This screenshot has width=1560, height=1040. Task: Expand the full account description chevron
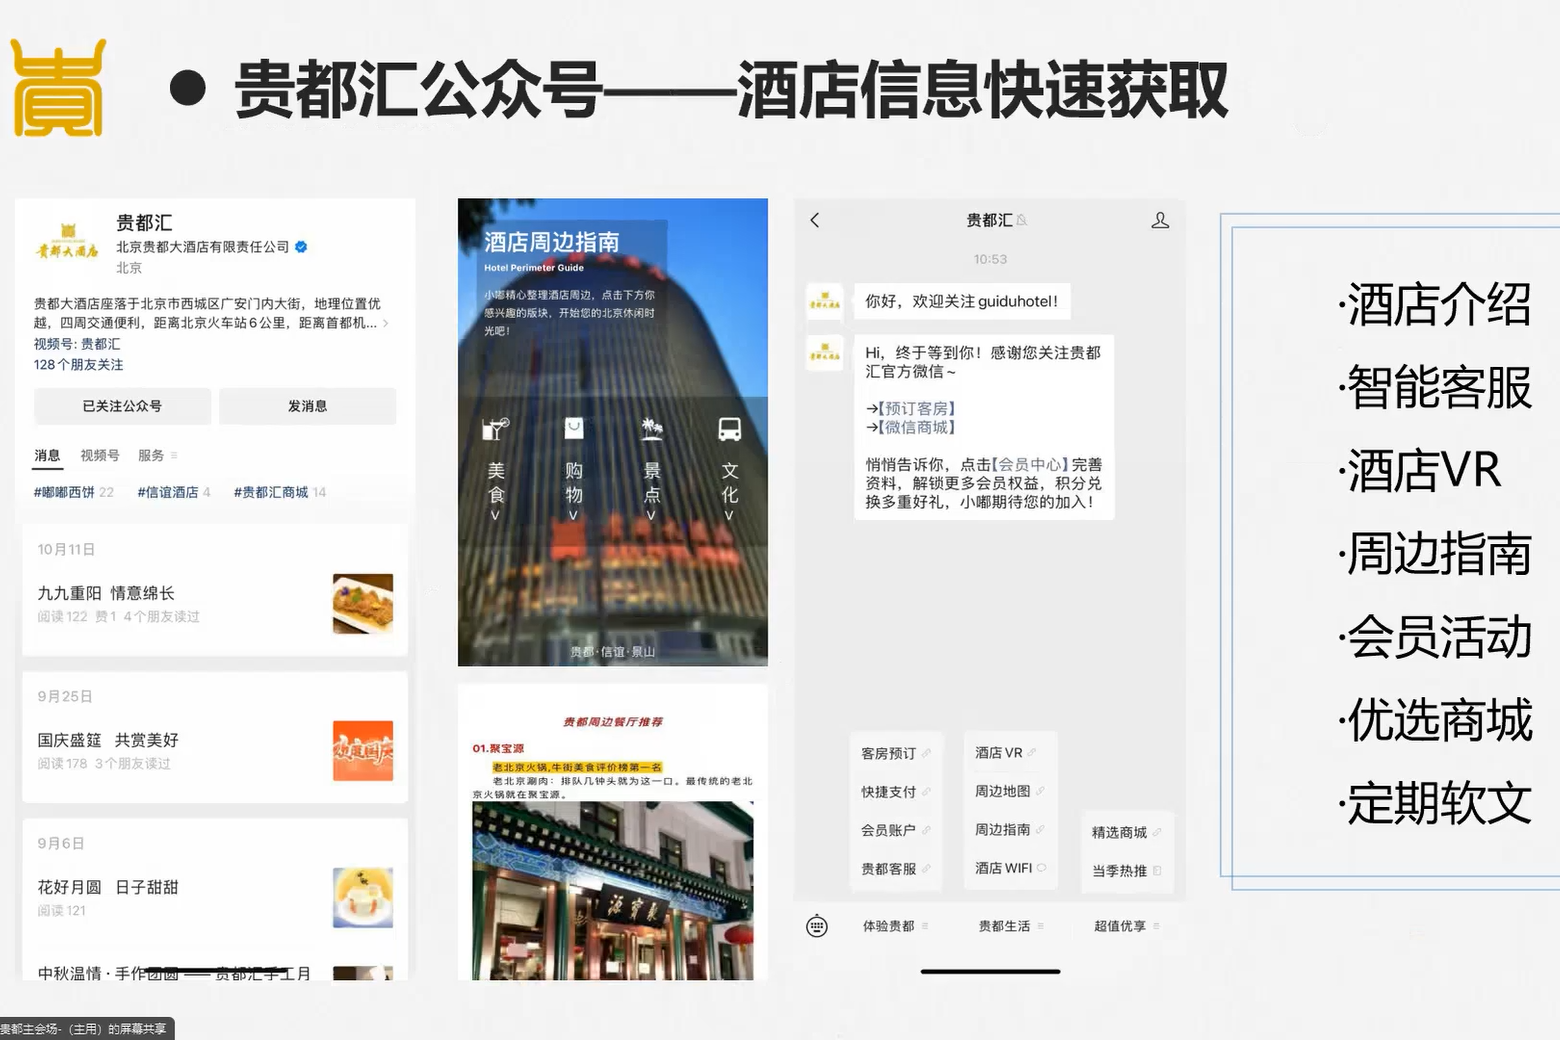point(386,323)
